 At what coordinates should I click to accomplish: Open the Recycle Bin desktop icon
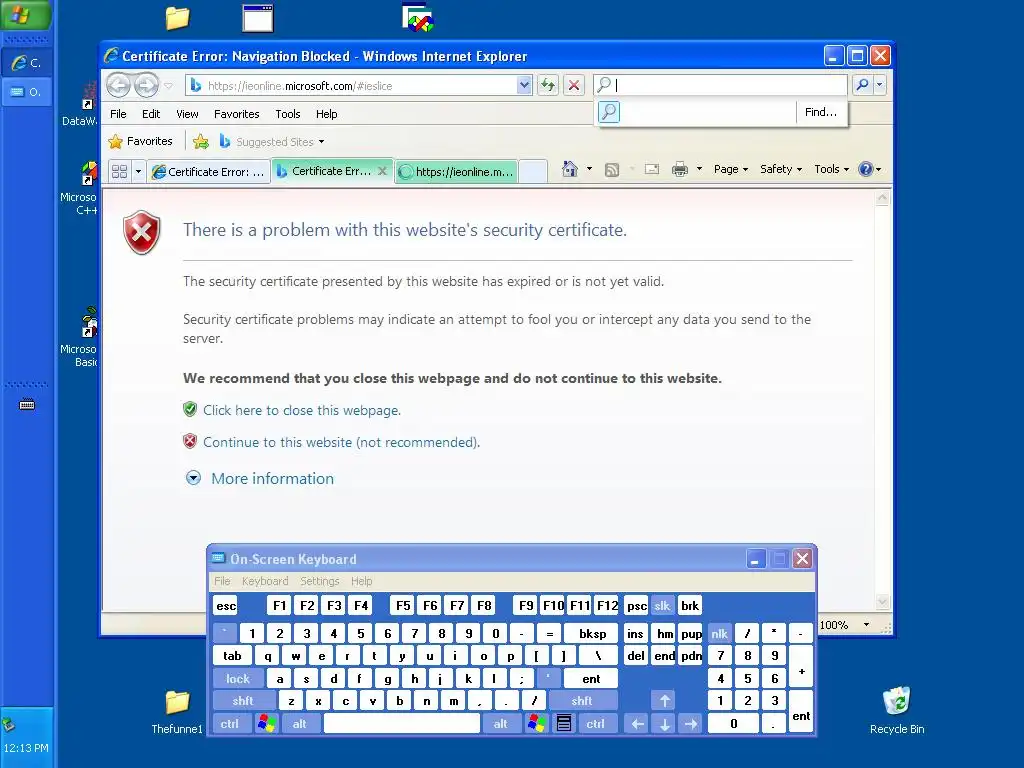[897, 711]
